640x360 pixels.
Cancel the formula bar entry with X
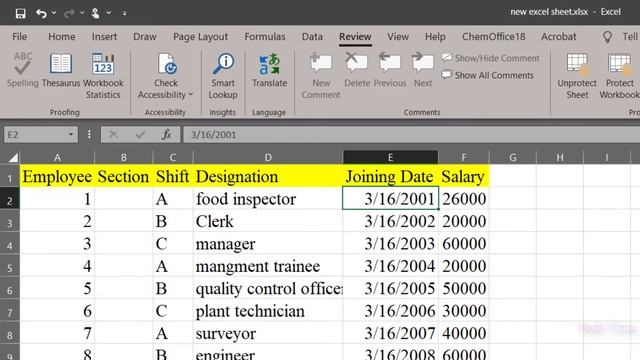point(113,134)
